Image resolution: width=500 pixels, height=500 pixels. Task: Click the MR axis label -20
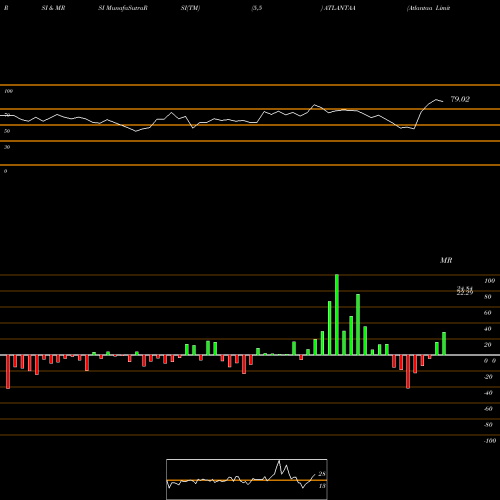pyautogui.click(x=488, y=377)
